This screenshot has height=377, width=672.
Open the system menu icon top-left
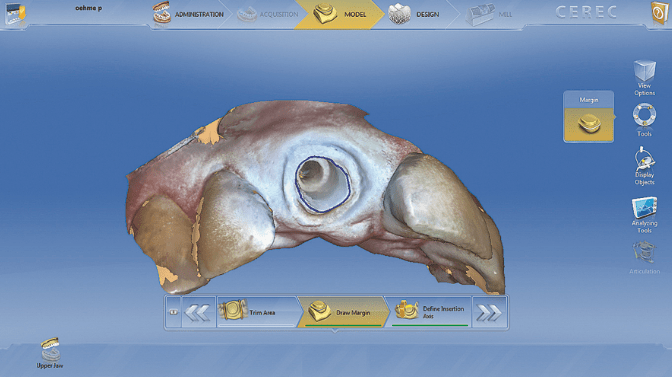coord(16,14)
